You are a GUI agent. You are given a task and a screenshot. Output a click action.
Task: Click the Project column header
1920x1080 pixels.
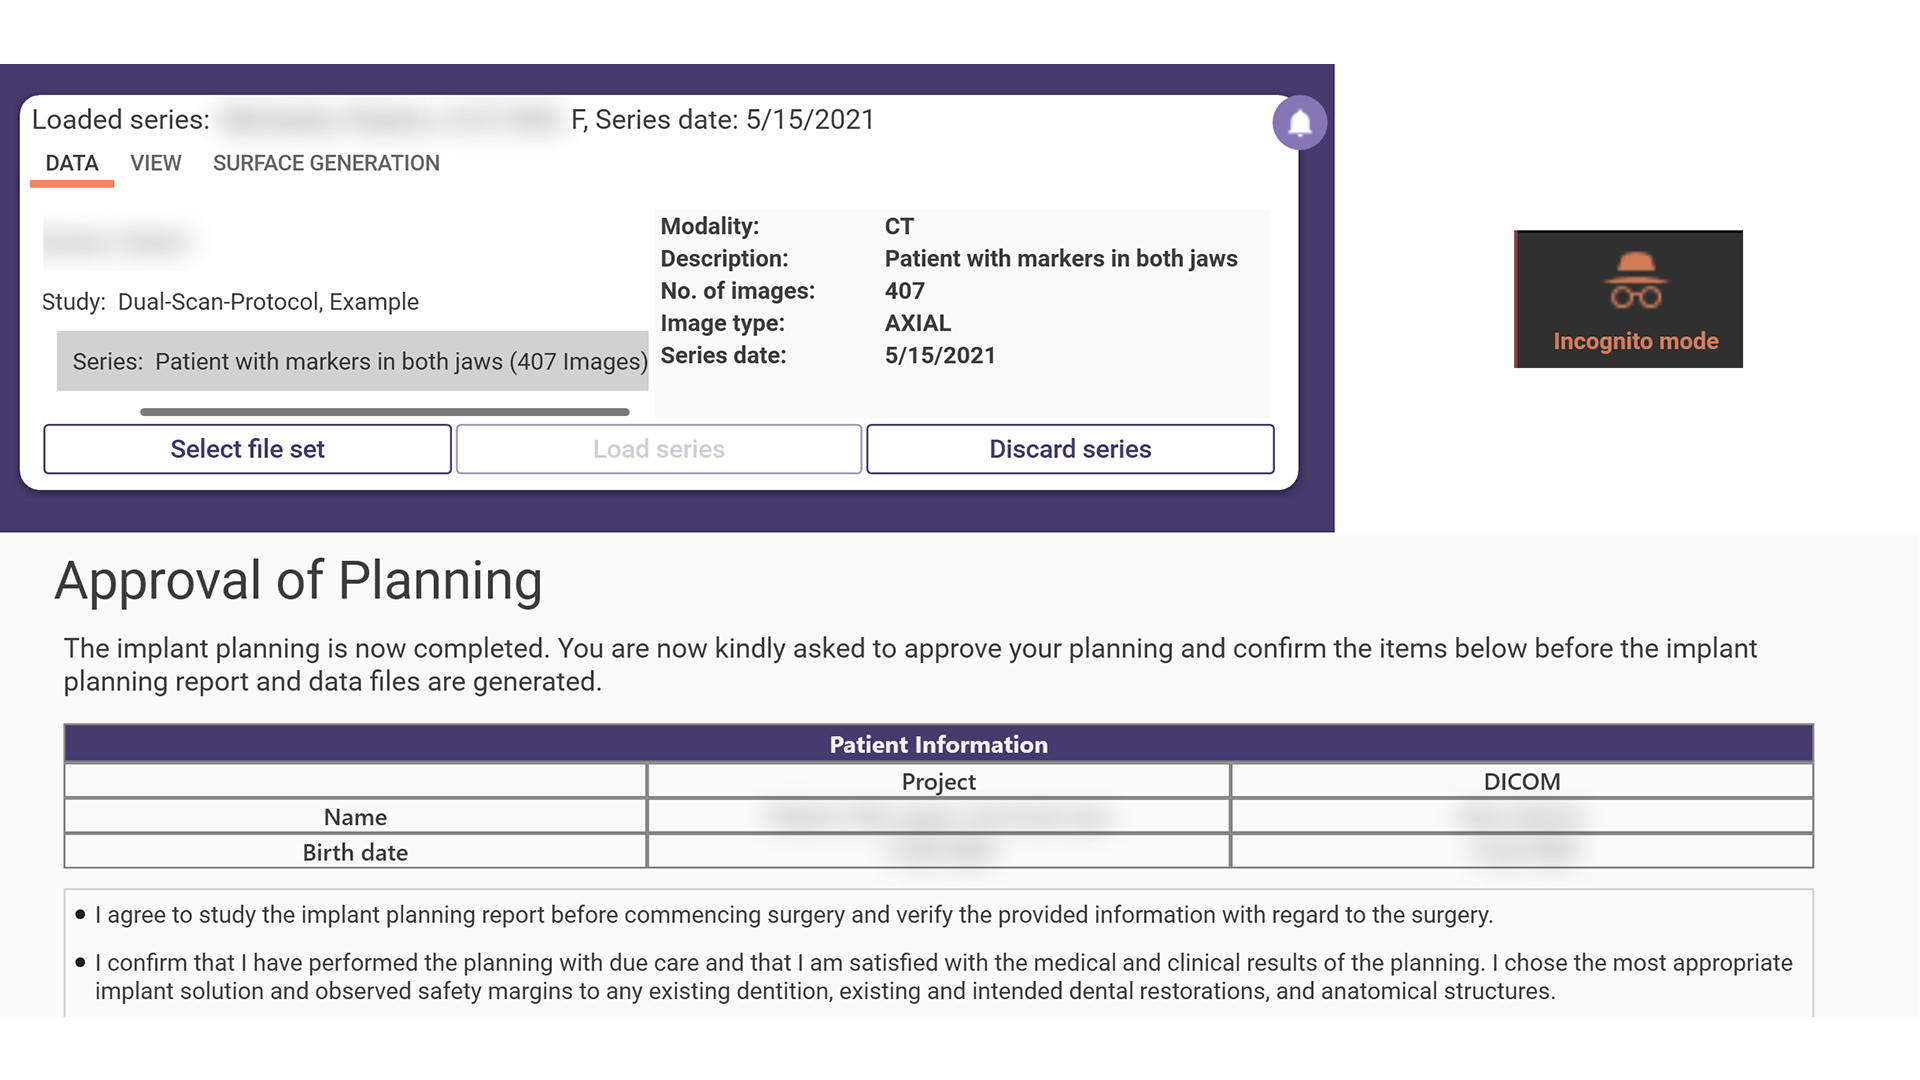(x=938, y=781)
